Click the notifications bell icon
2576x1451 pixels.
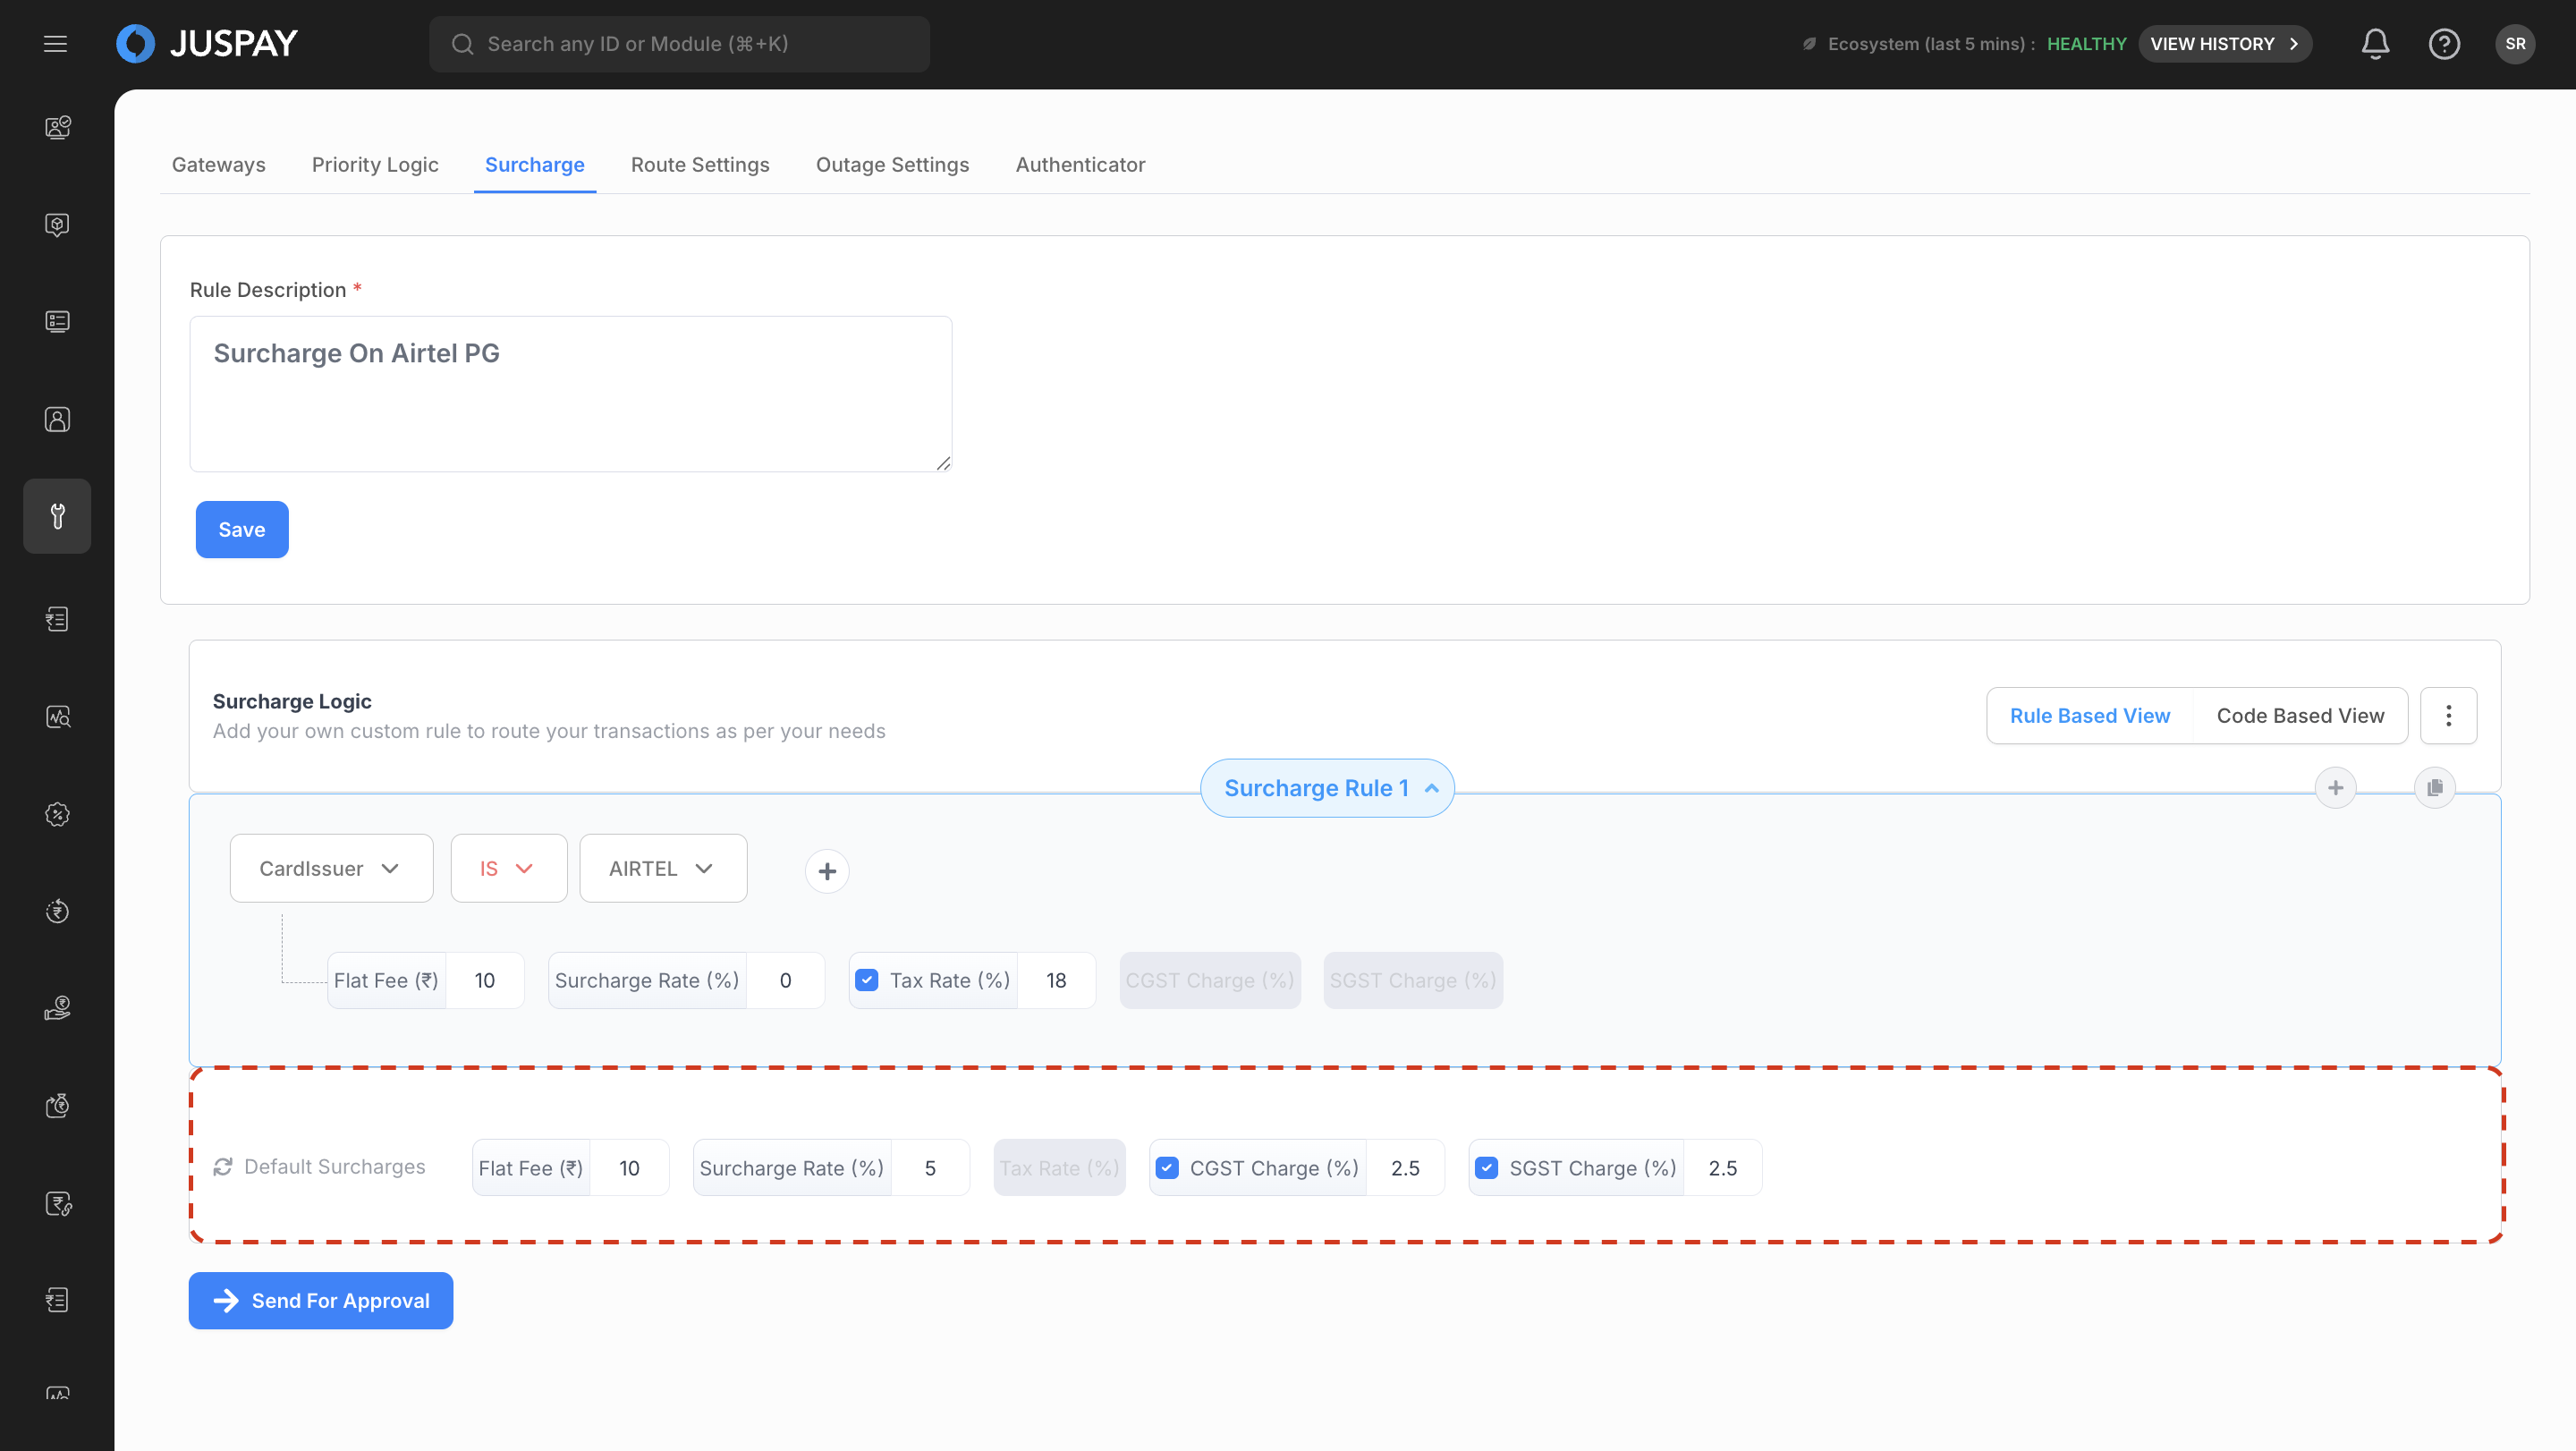click(x=2375, y=44)
